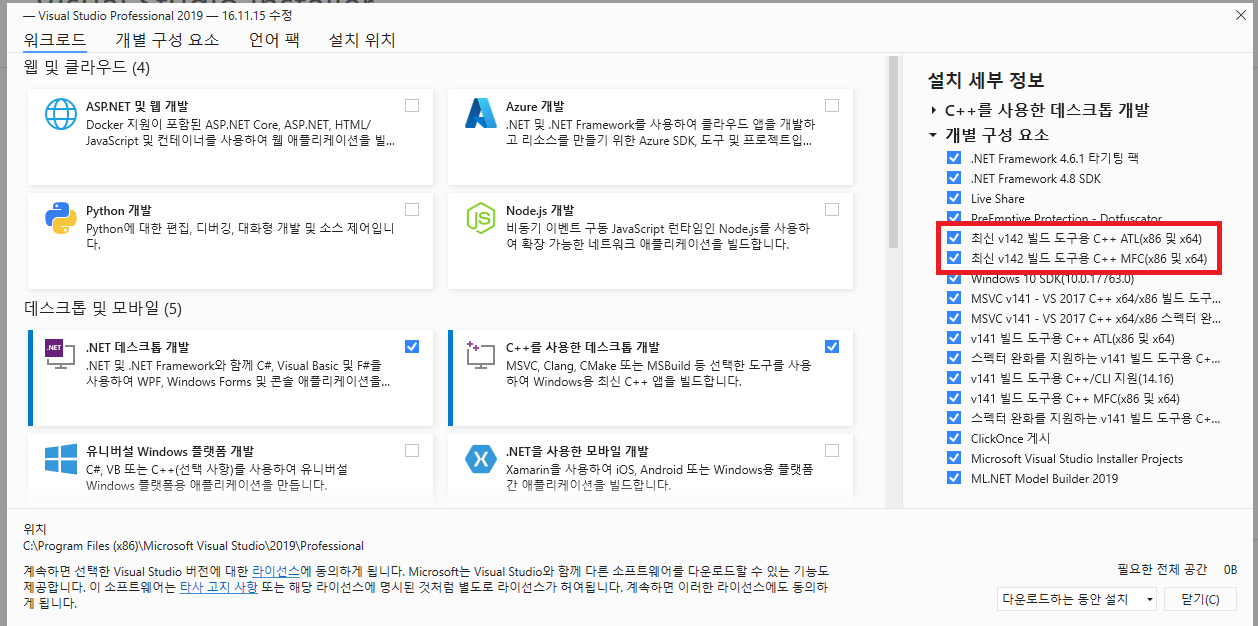Uncheck v141 빌드 도구용 C++/CLI 지원(14.16)
The width and height of the screenshot is (1258, 626).
(x=954, y=378)
